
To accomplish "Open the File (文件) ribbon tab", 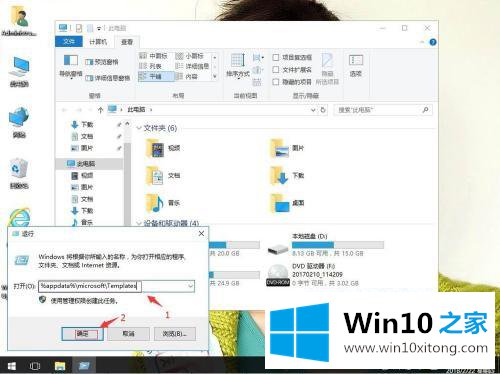I will click(x=69, y=41).
